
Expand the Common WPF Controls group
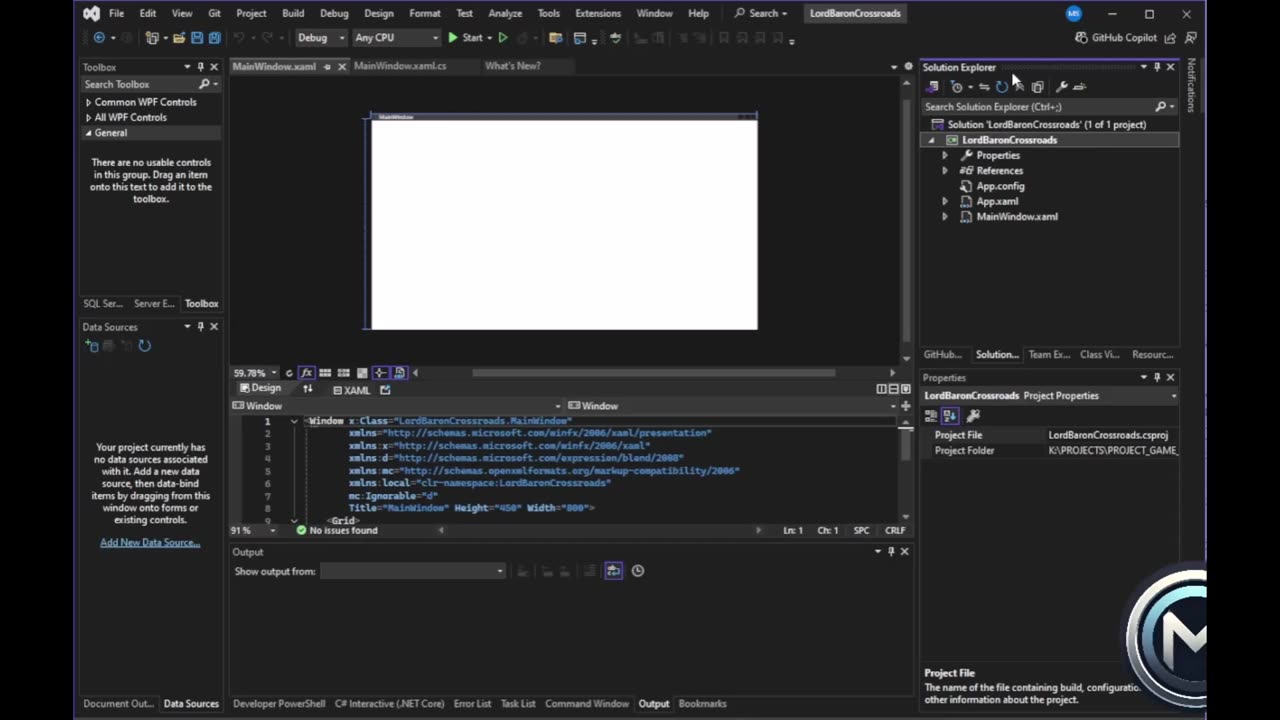point(88,102)
